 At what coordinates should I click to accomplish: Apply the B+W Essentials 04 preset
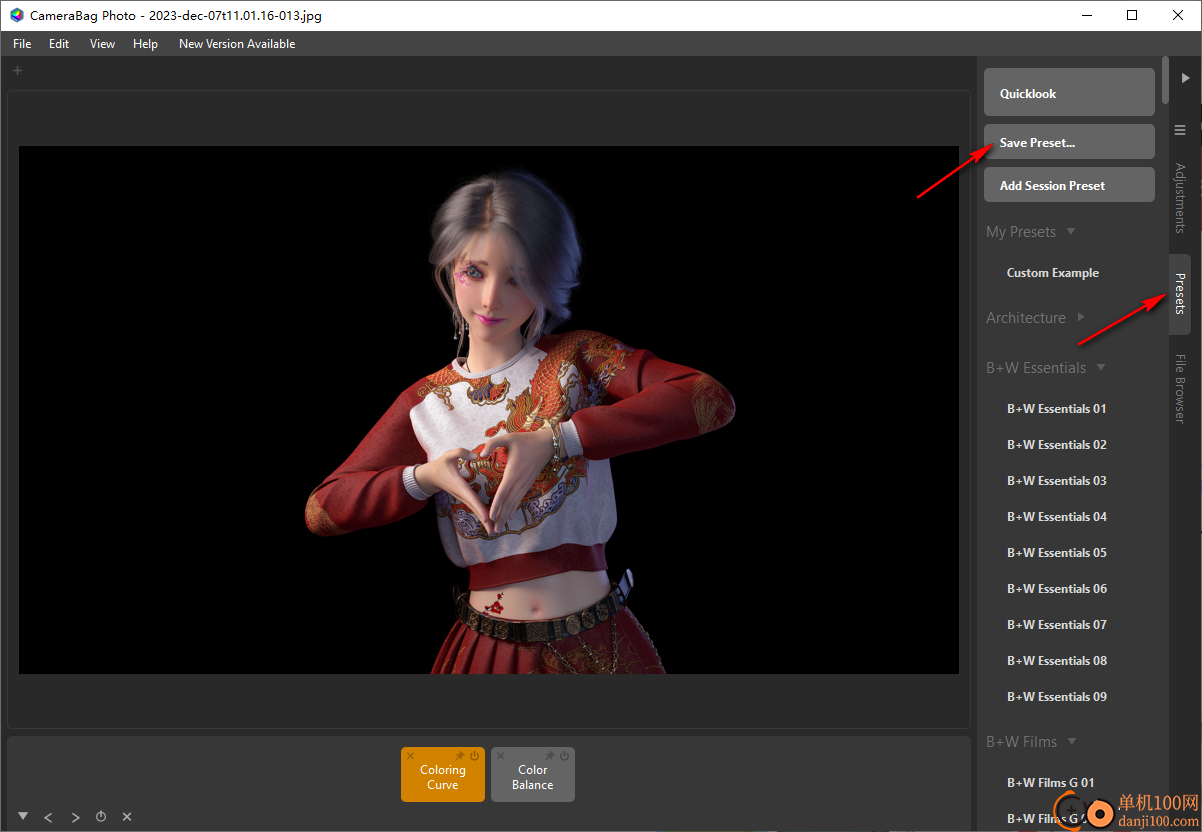[1057, 516]
